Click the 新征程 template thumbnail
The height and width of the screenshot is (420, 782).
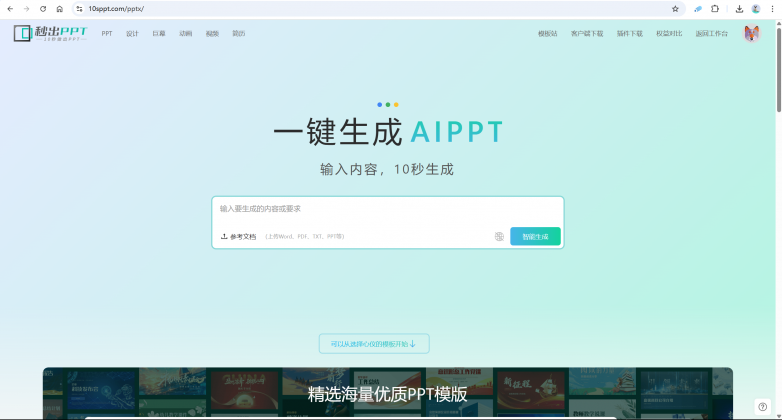click(x=530, y=390)
